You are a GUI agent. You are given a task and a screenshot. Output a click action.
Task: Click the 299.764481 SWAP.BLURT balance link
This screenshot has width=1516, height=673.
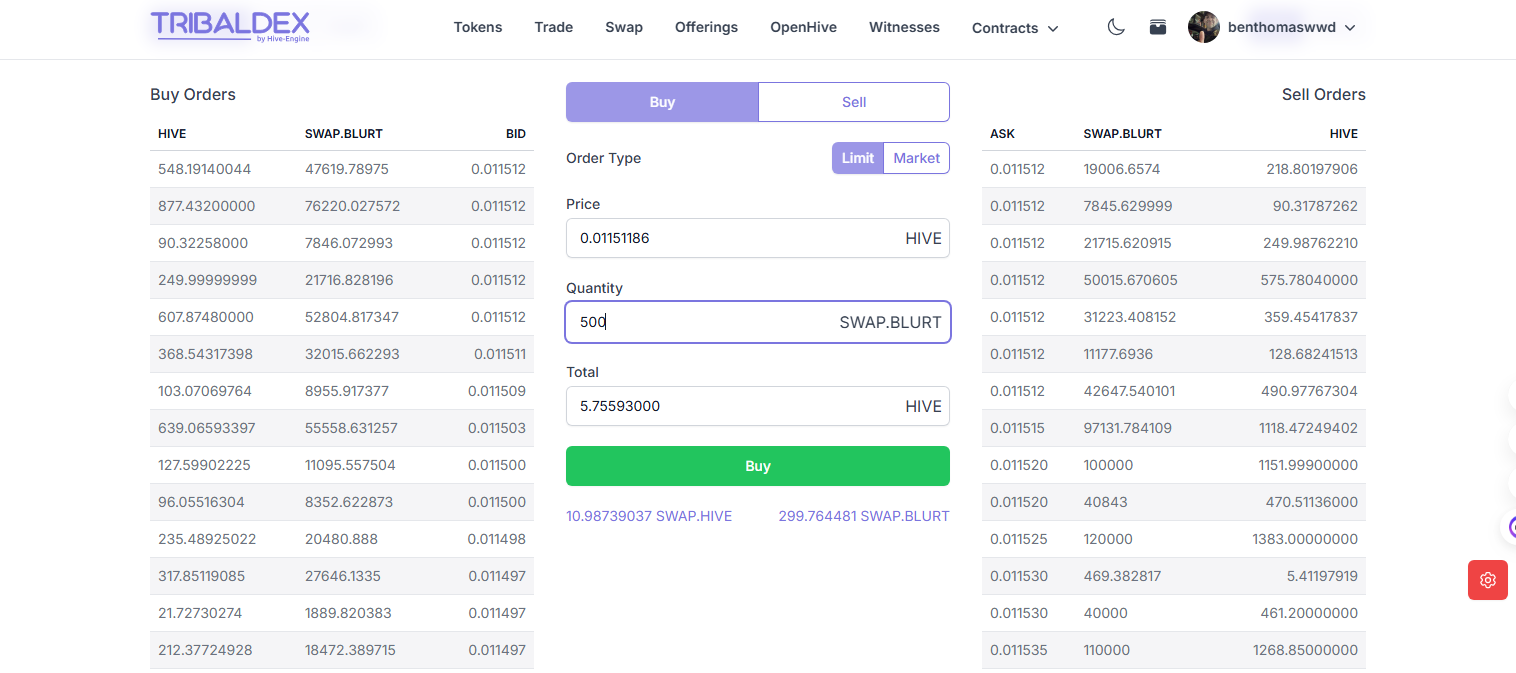pyautogui.click(x=863, y=516)
